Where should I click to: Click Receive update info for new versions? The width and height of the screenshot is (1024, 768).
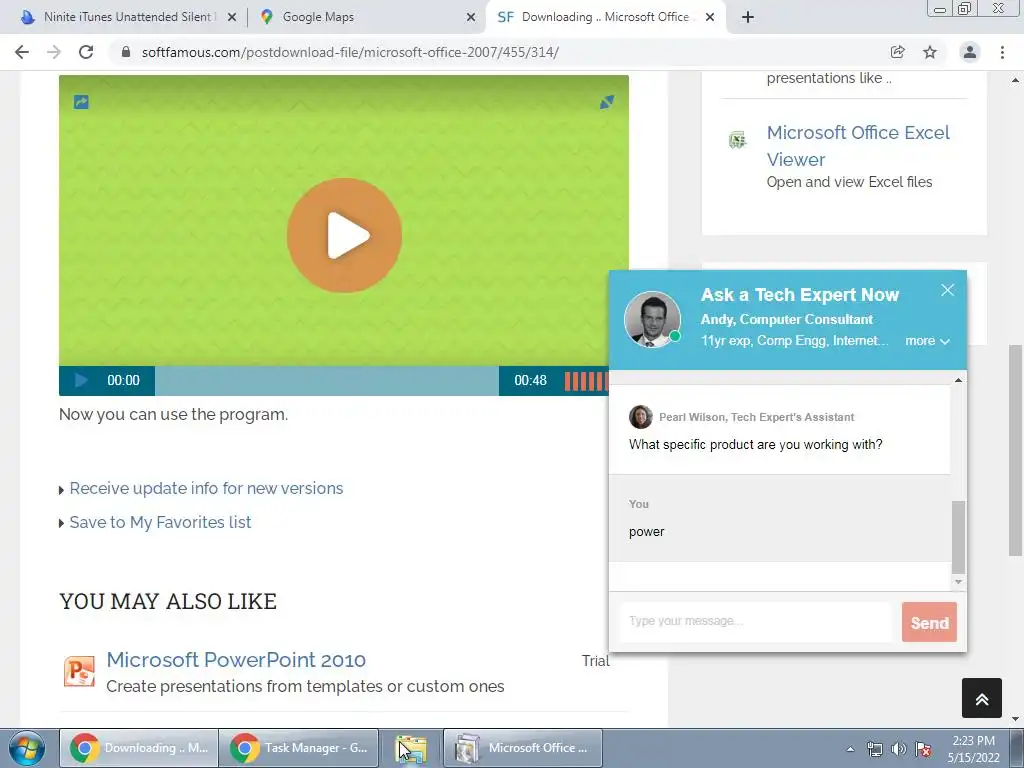pos(206,488)
